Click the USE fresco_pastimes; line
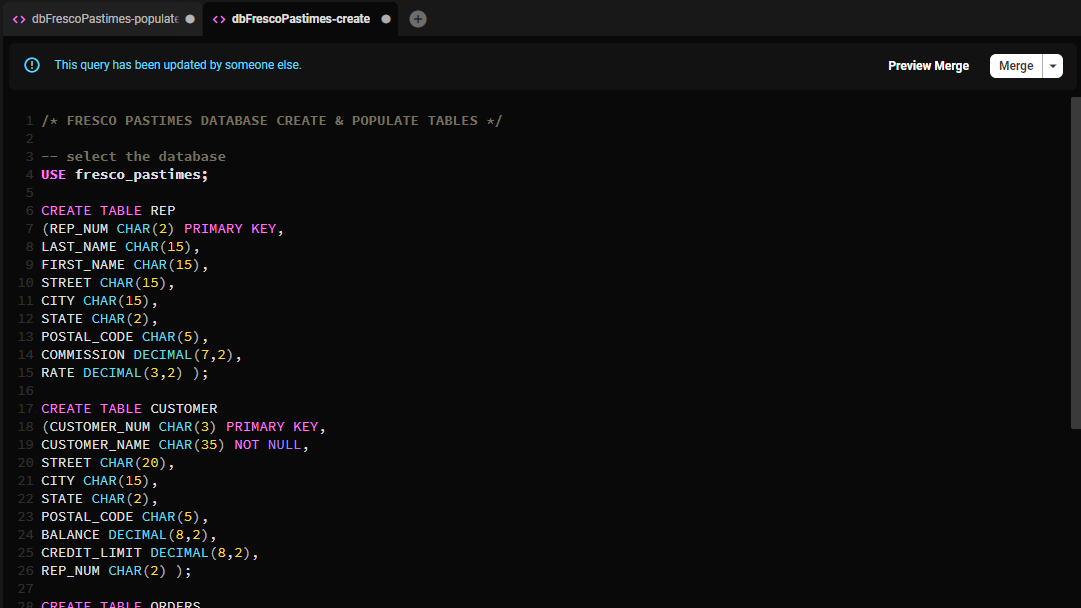 (x=125, y=174)
